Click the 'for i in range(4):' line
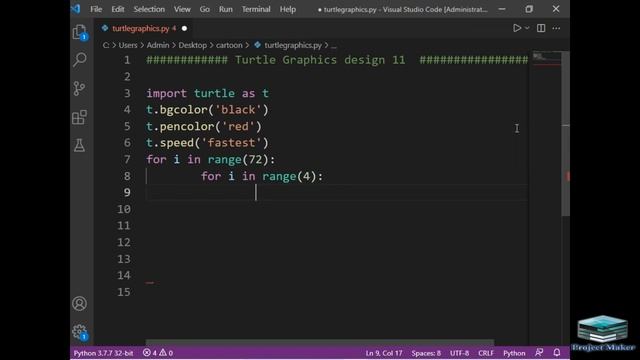Screen dimensions: 640x360 pos(262,176)
